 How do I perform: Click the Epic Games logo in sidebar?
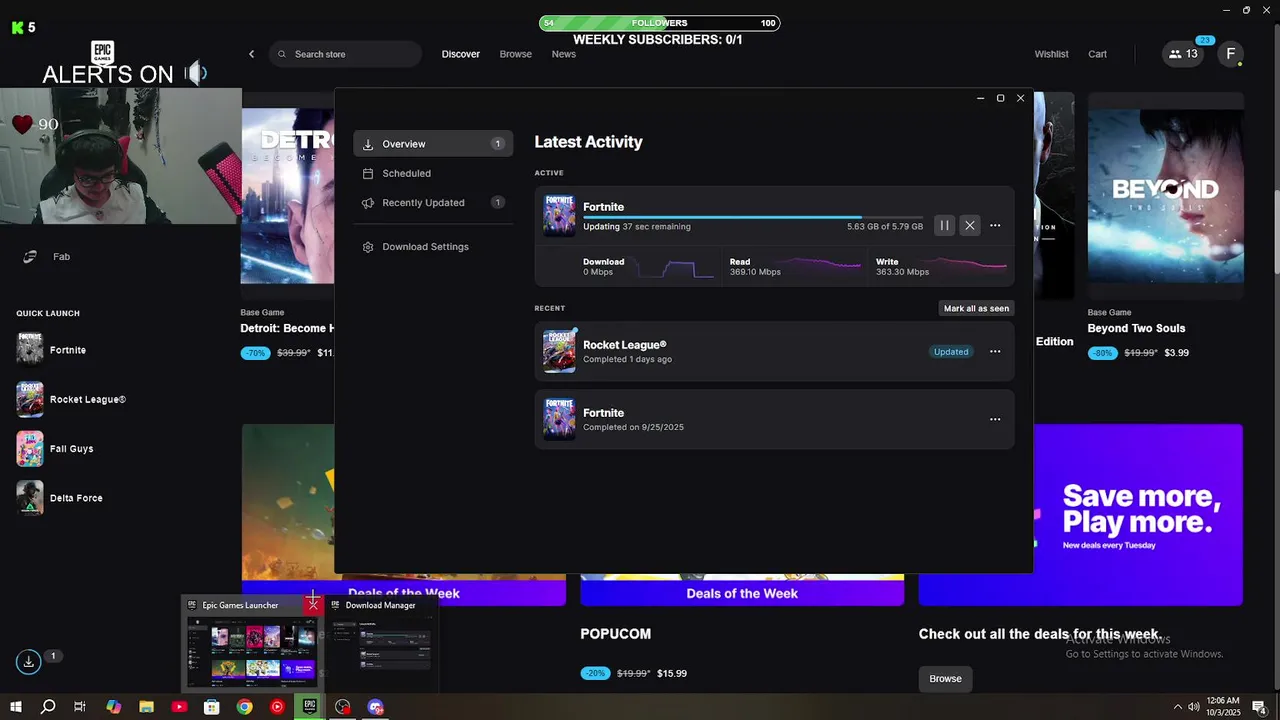[x=102, y=52]
